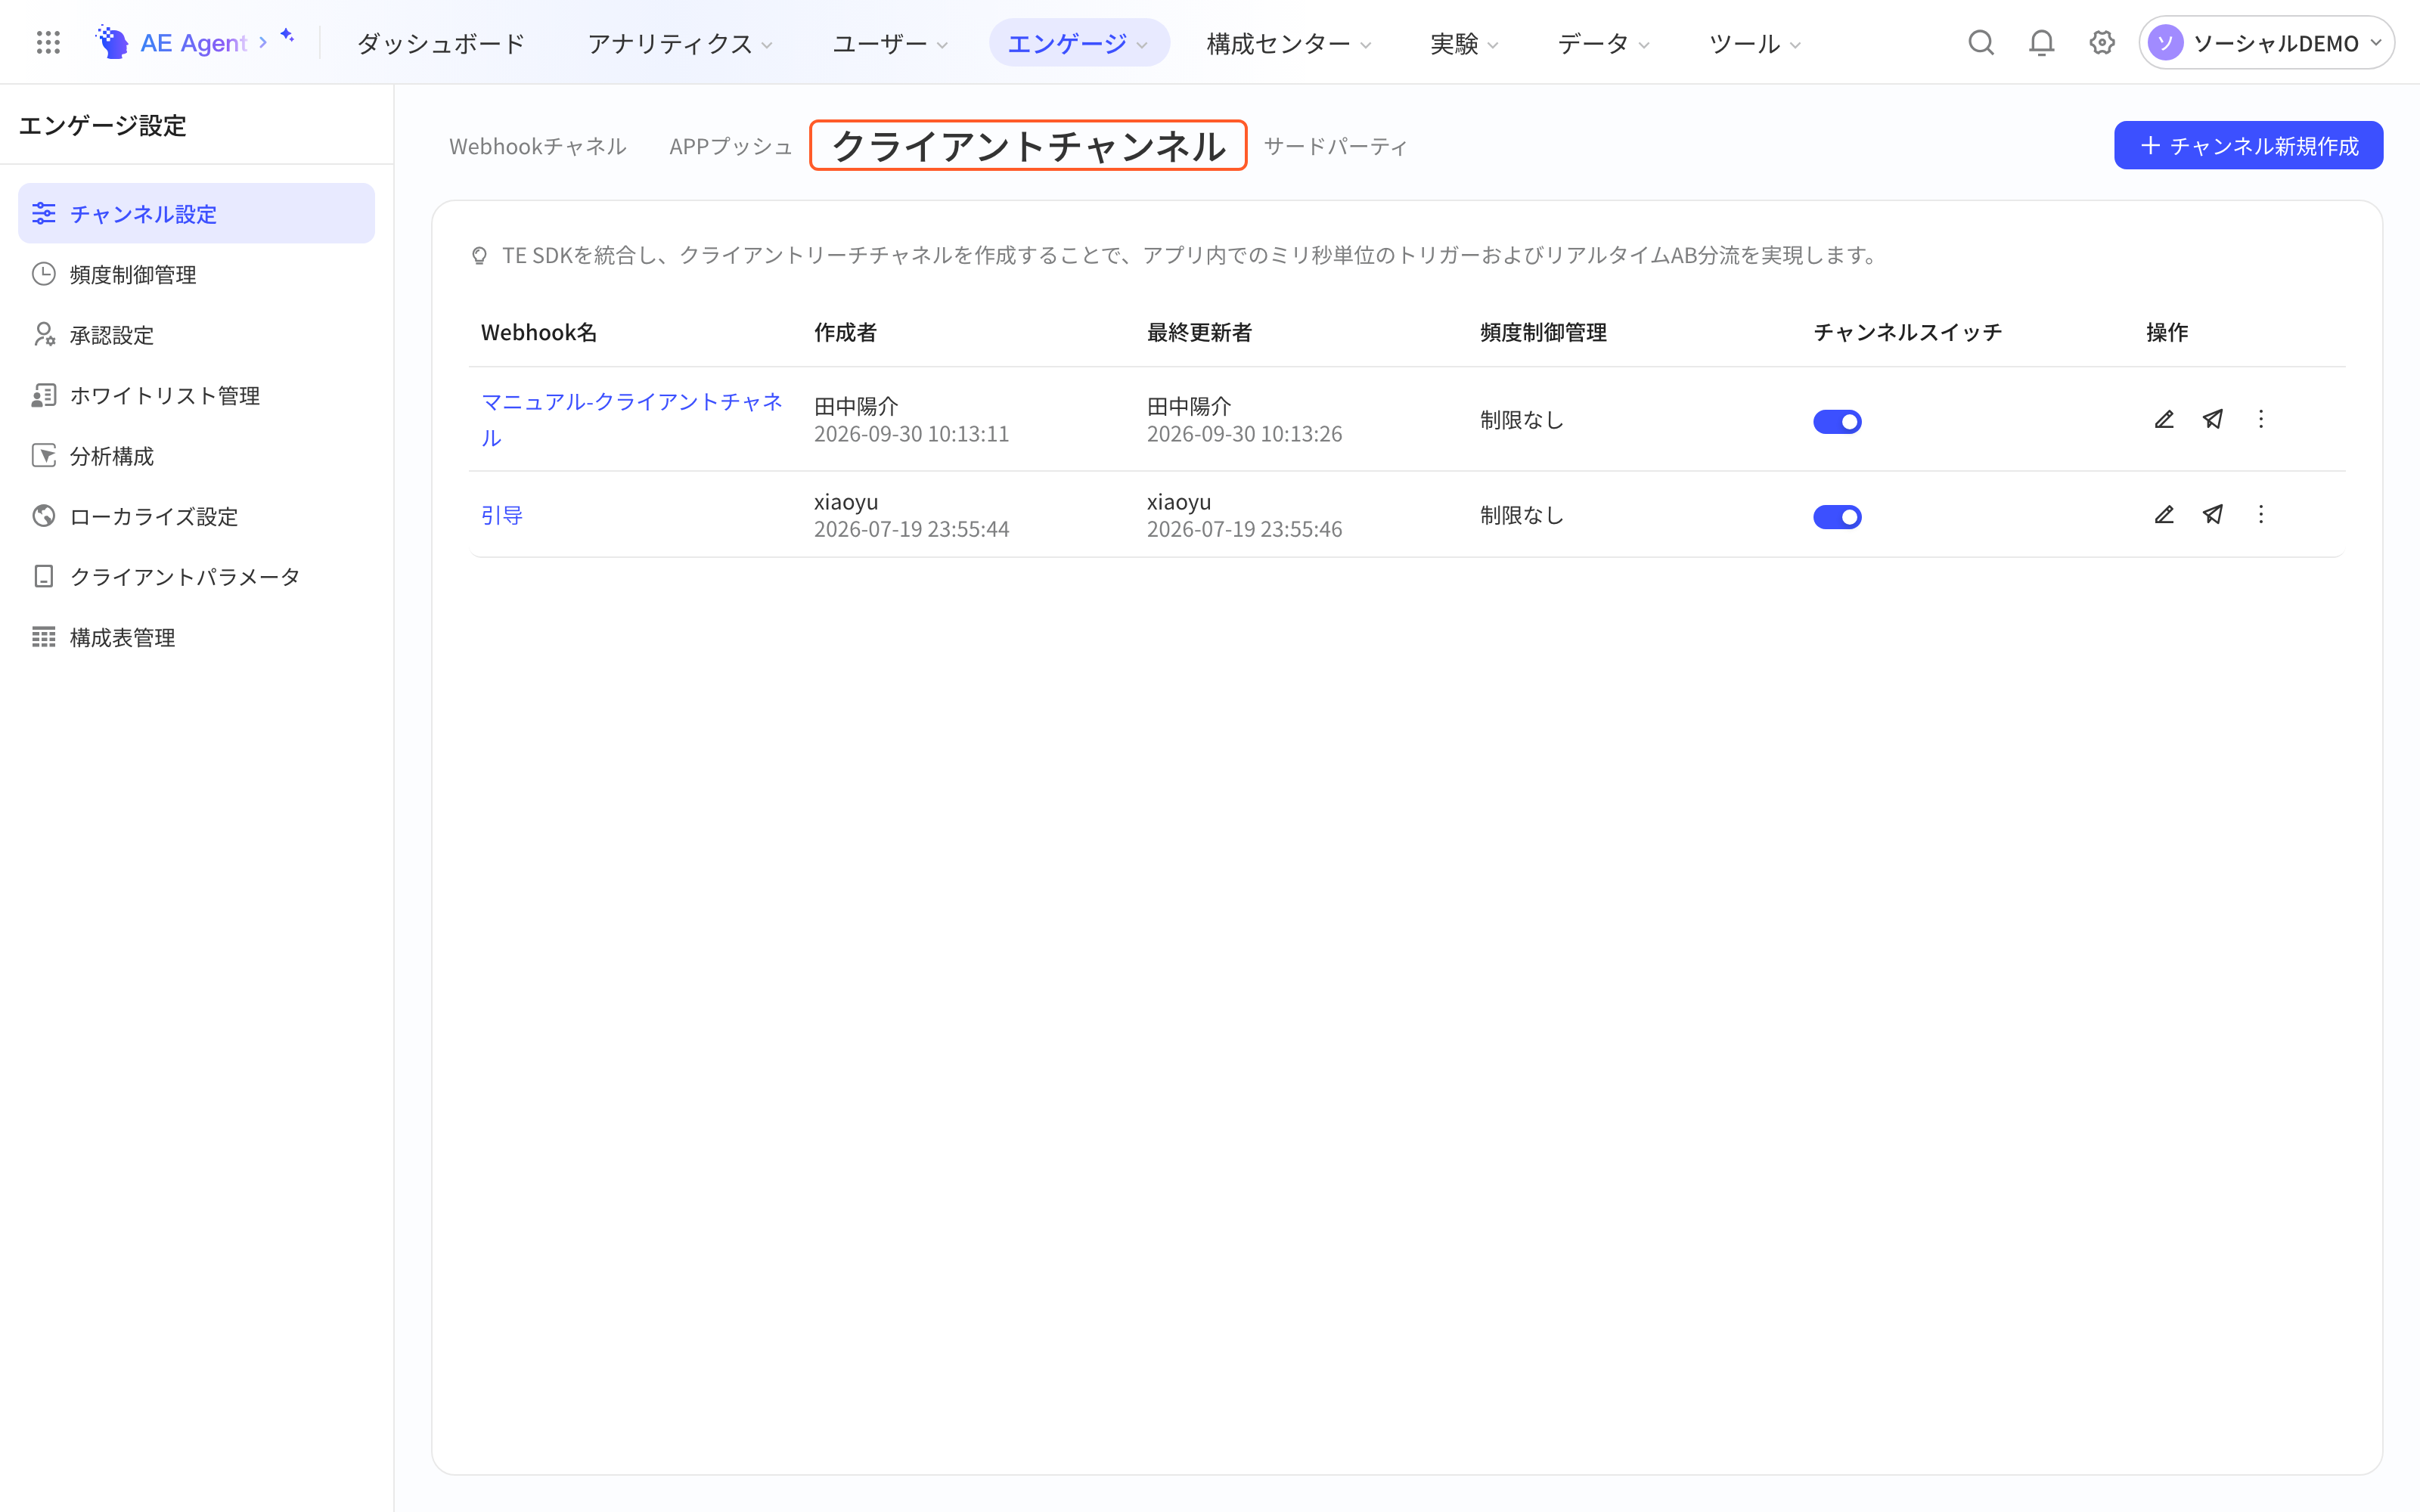Expand the 実験 dropdown menu

1464,43
